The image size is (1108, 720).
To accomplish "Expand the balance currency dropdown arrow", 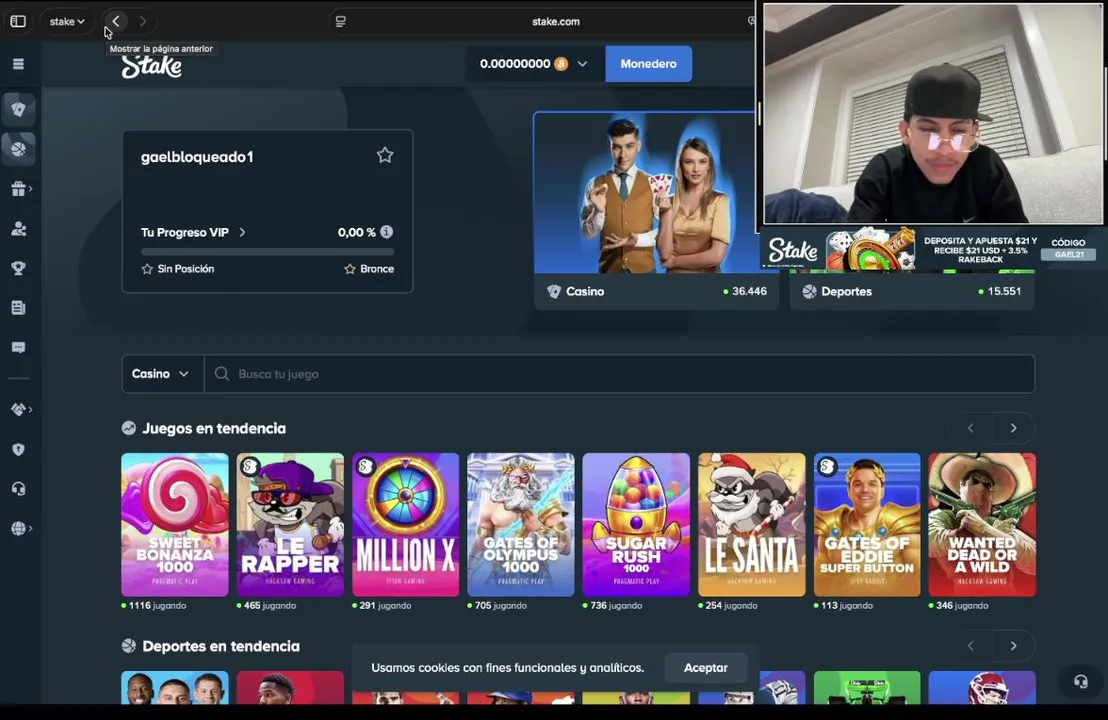I will [582, 64].
